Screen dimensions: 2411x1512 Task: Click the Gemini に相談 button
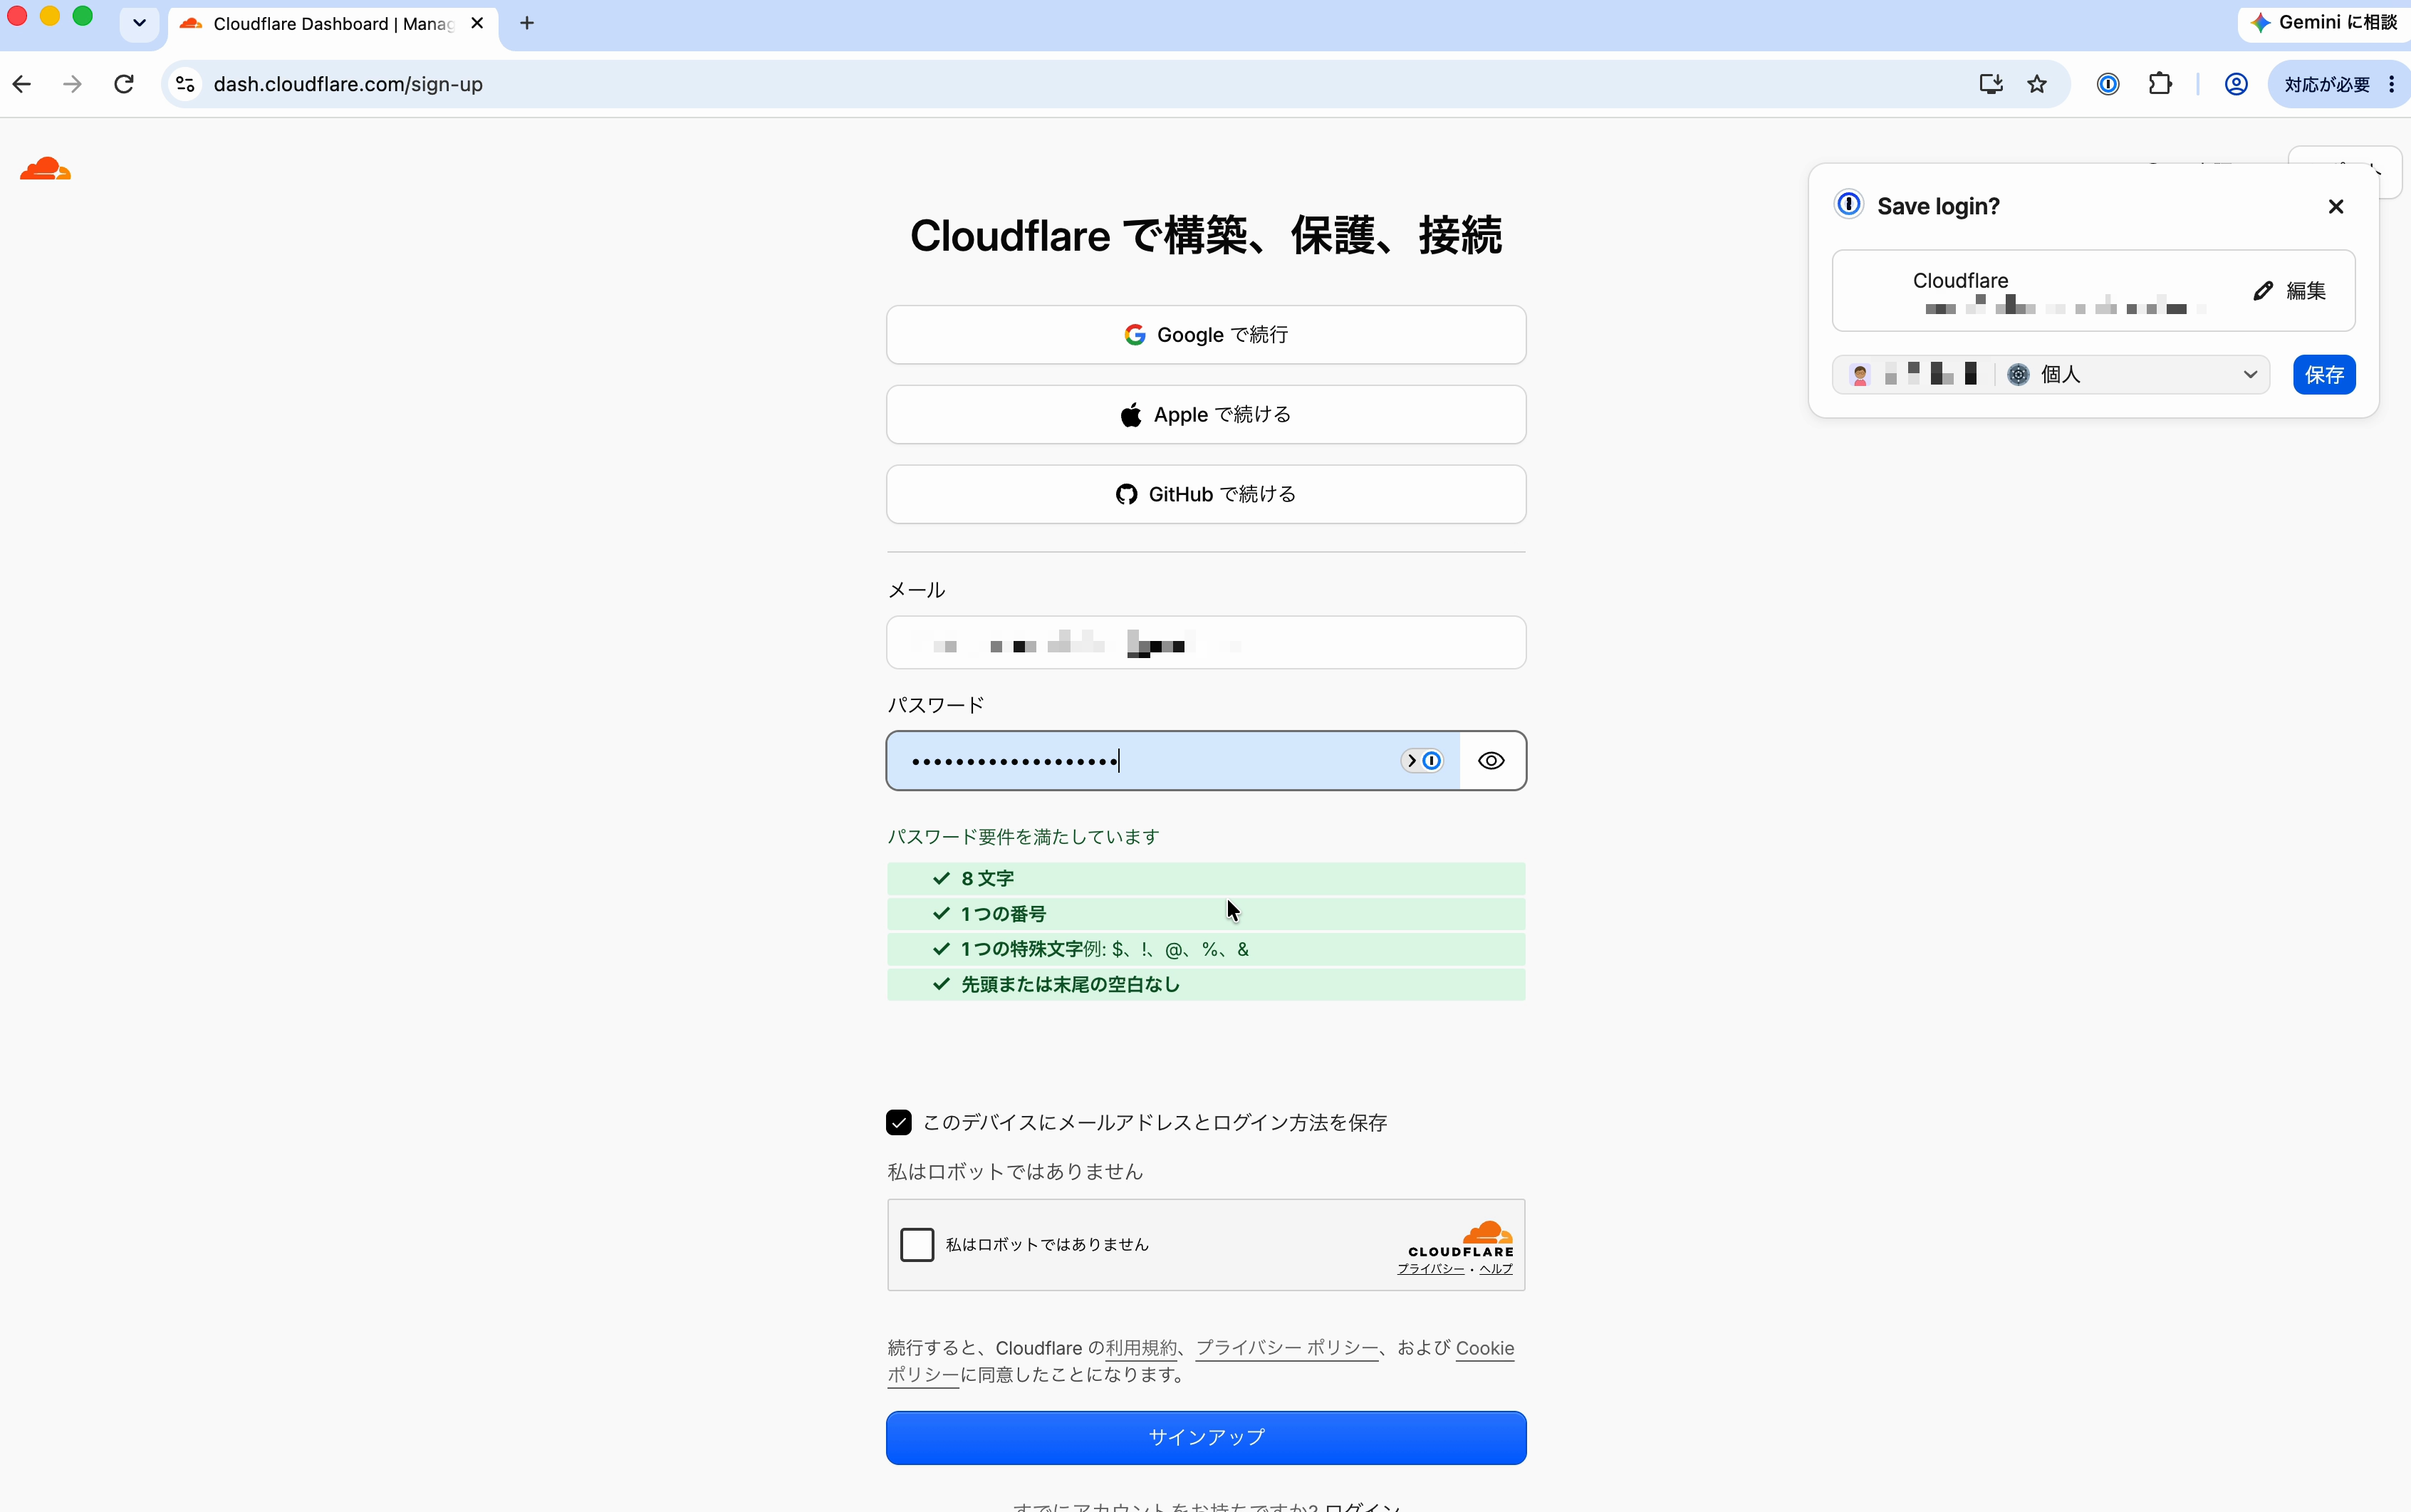point(2325,22)
